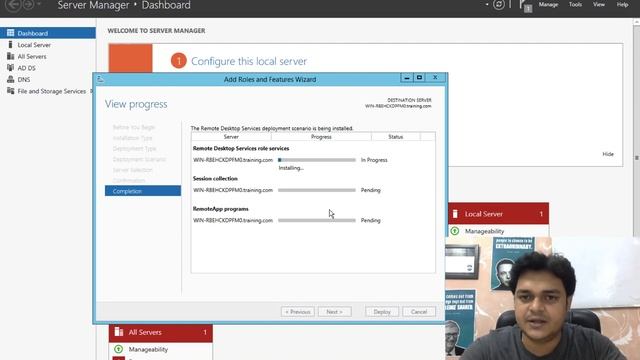The height and width of the screenshot is (360, 640).
Task: Open the Local Server tile header
Action: [498, 213]
